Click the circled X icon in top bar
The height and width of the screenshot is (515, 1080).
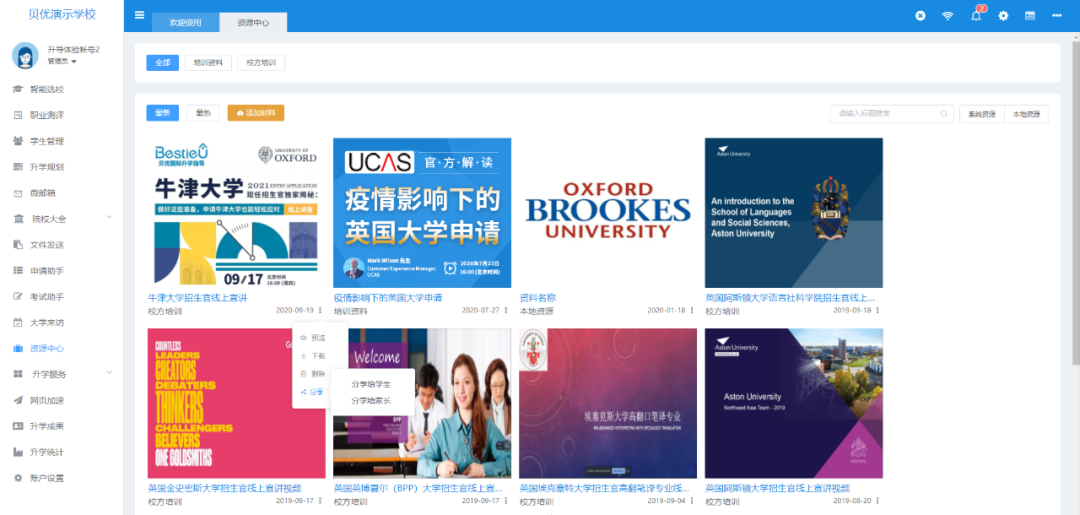click(x=920, y=16)
